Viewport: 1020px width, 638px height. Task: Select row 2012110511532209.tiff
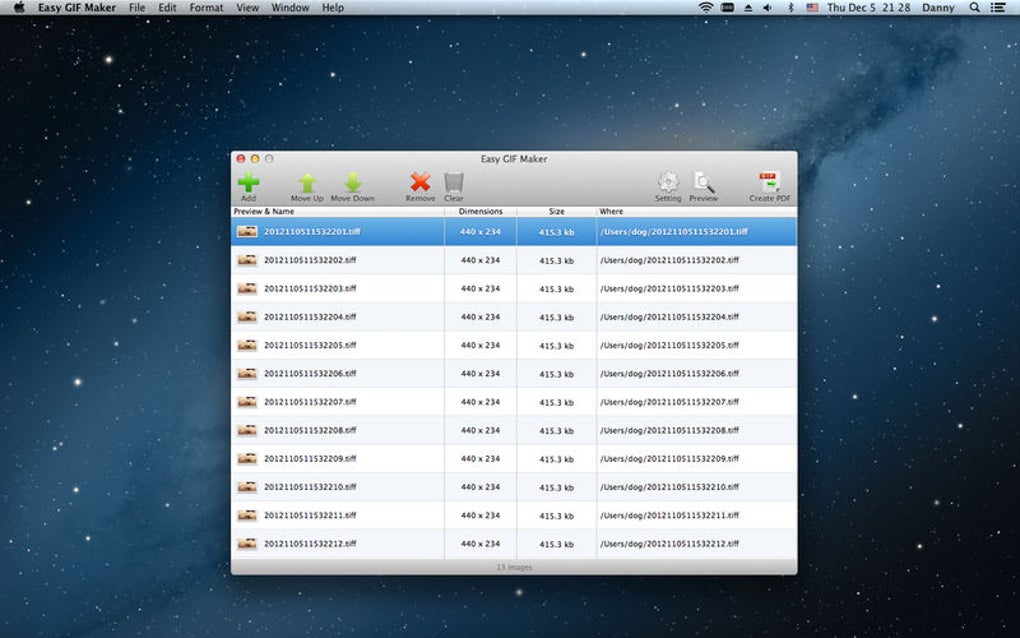(x=514, y=459)
